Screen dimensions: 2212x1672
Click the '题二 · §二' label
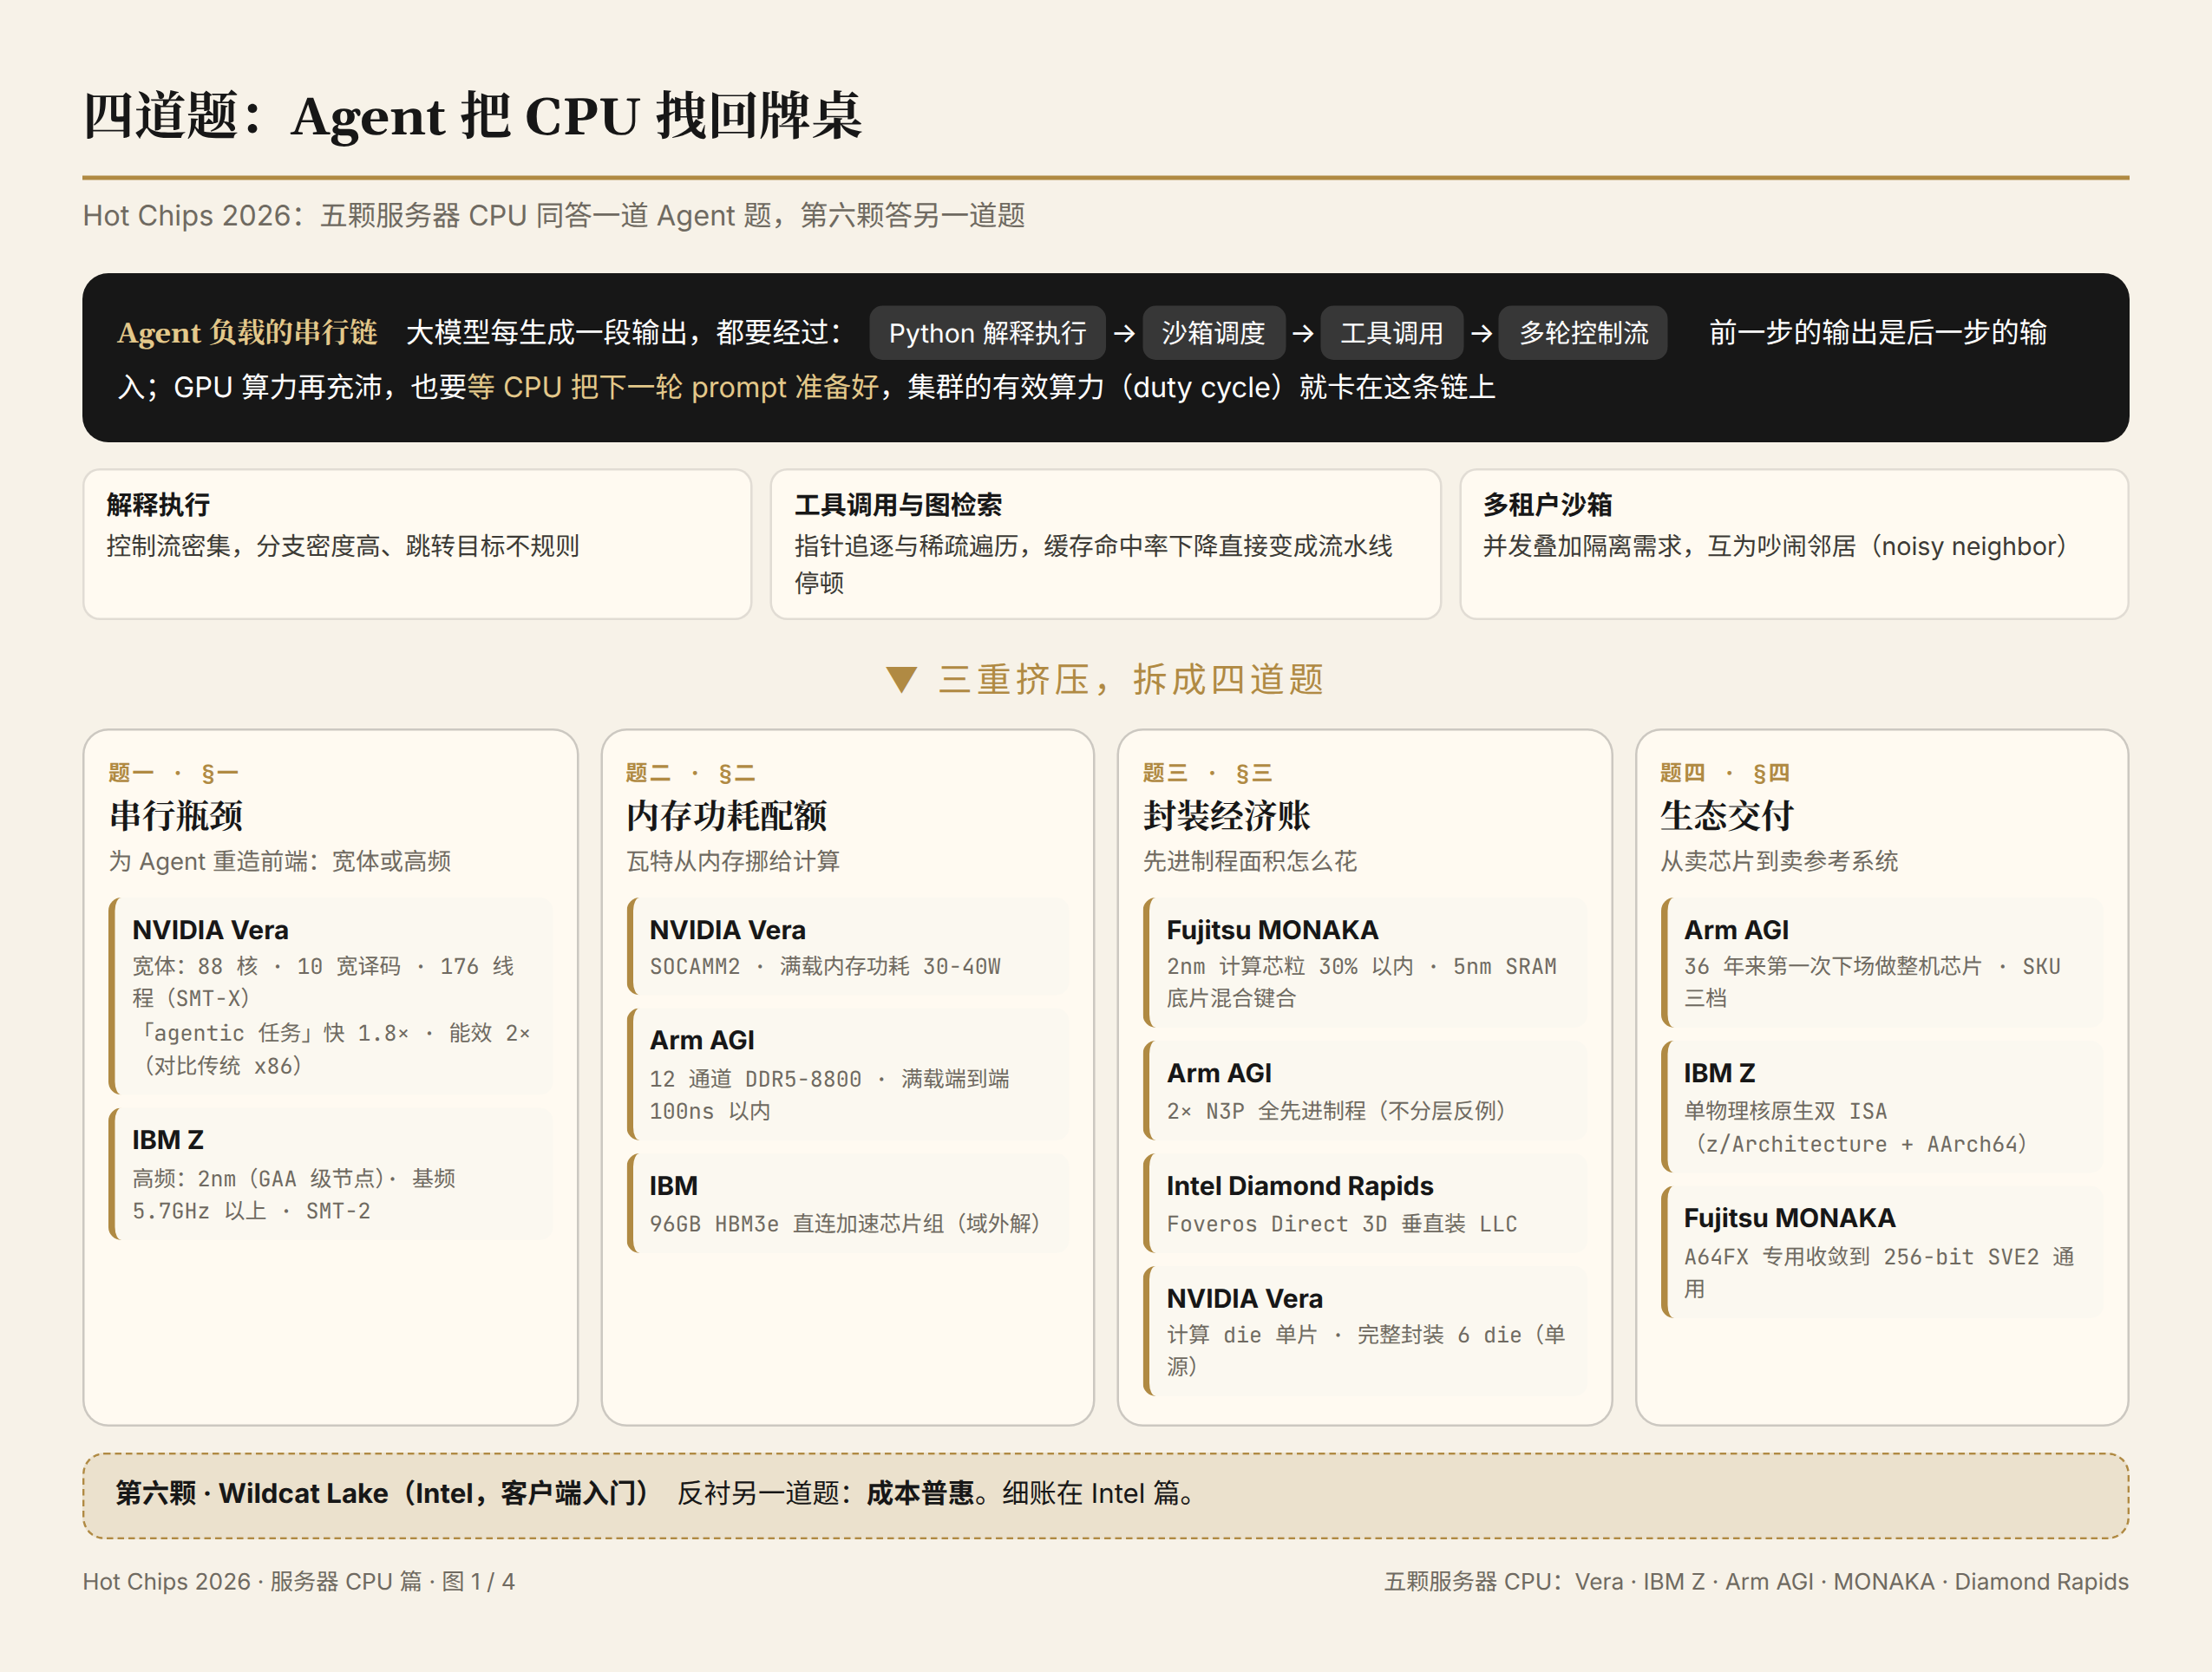(x=690, y=773)
